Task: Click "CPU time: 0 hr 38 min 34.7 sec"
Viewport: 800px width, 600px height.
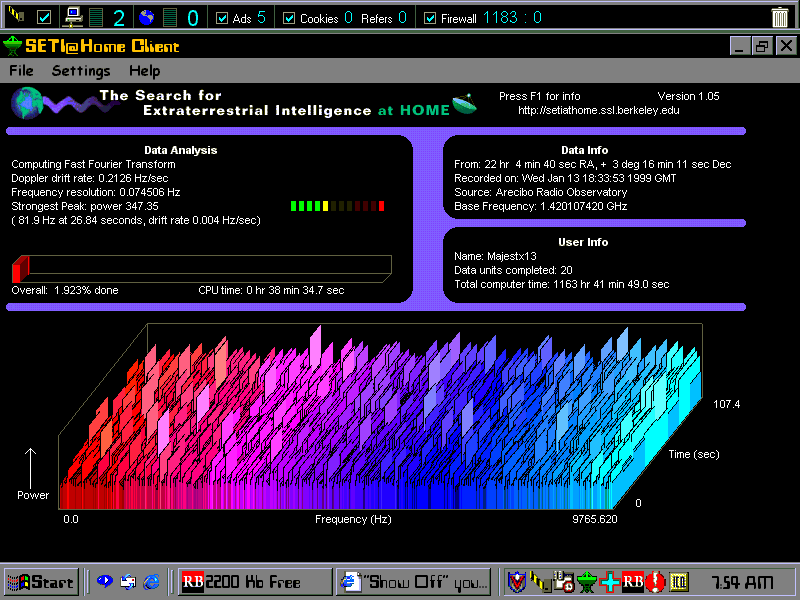Action: point(271,290)
